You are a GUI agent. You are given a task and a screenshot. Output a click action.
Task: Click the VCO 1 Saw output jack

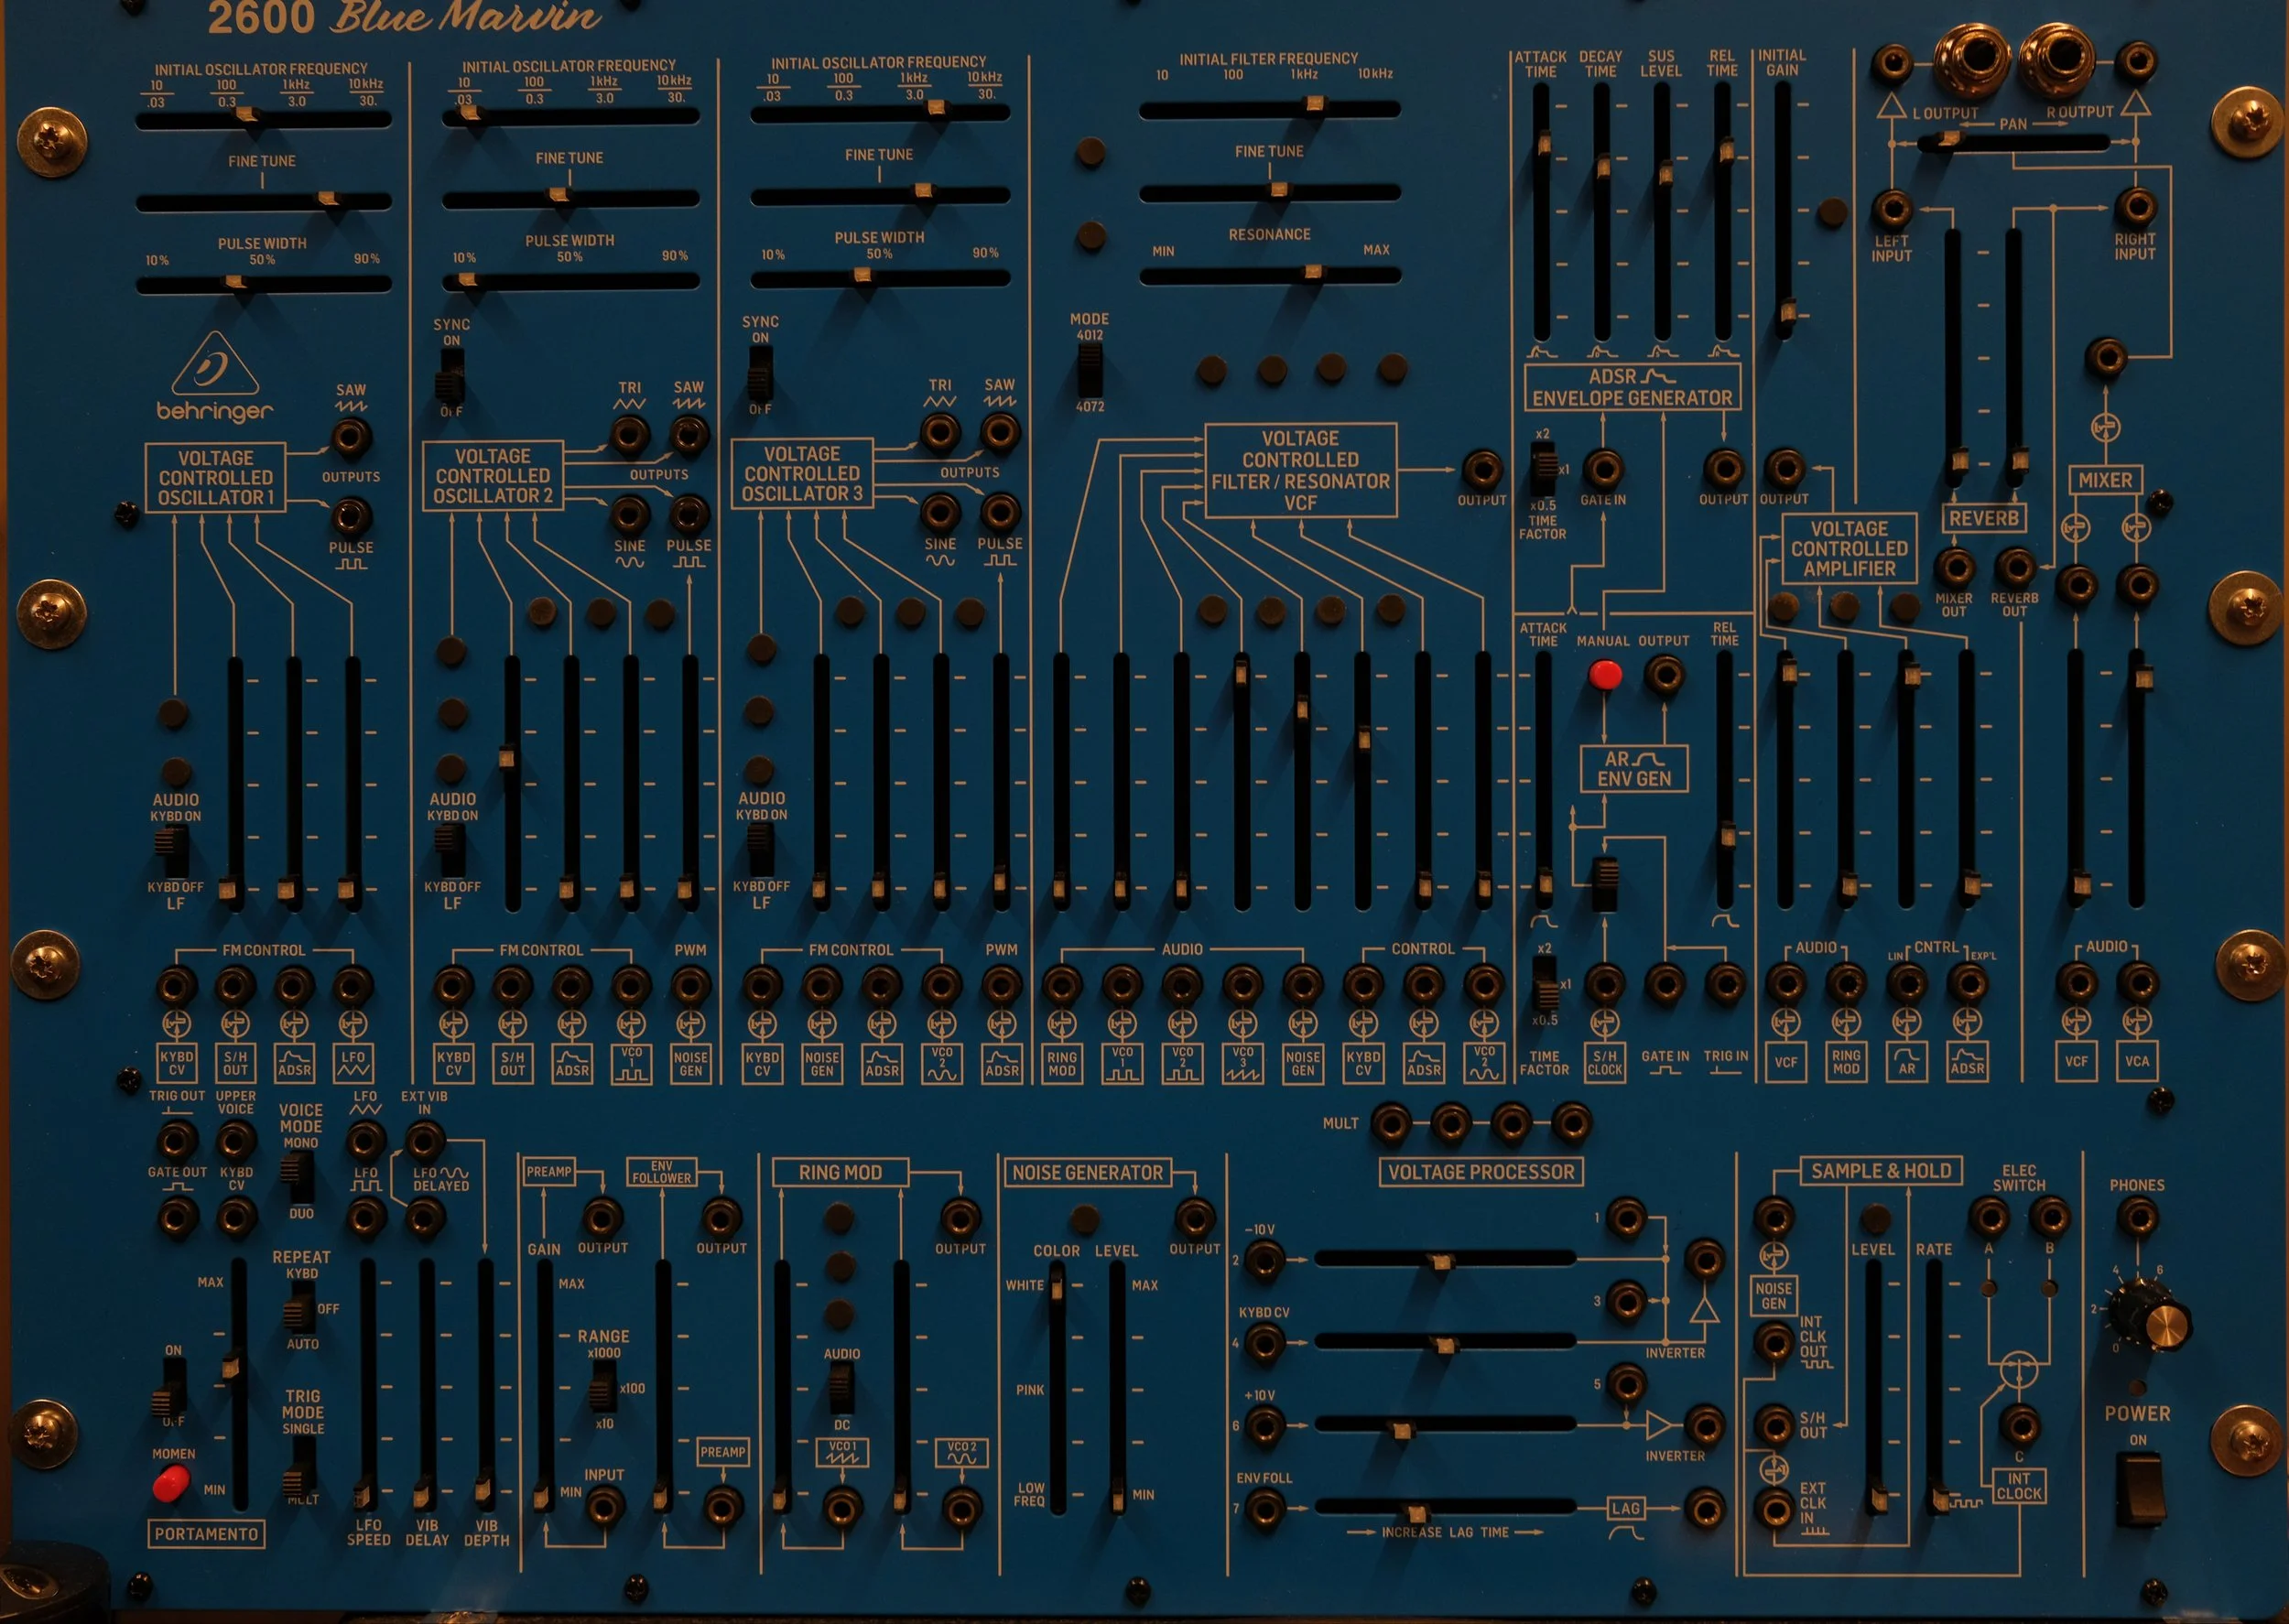[x=351, y=437]
